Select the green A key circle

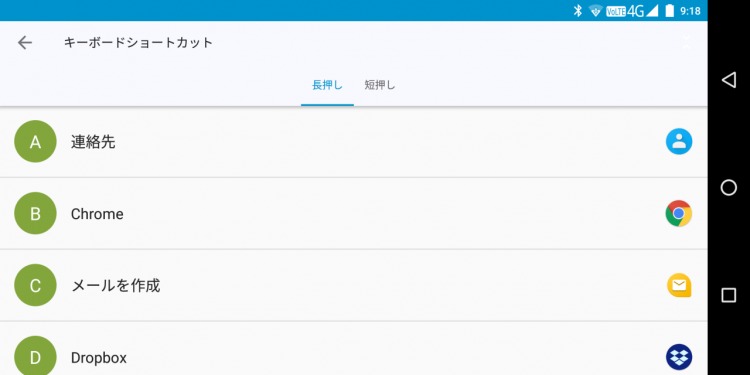click(x=35, y=142)
